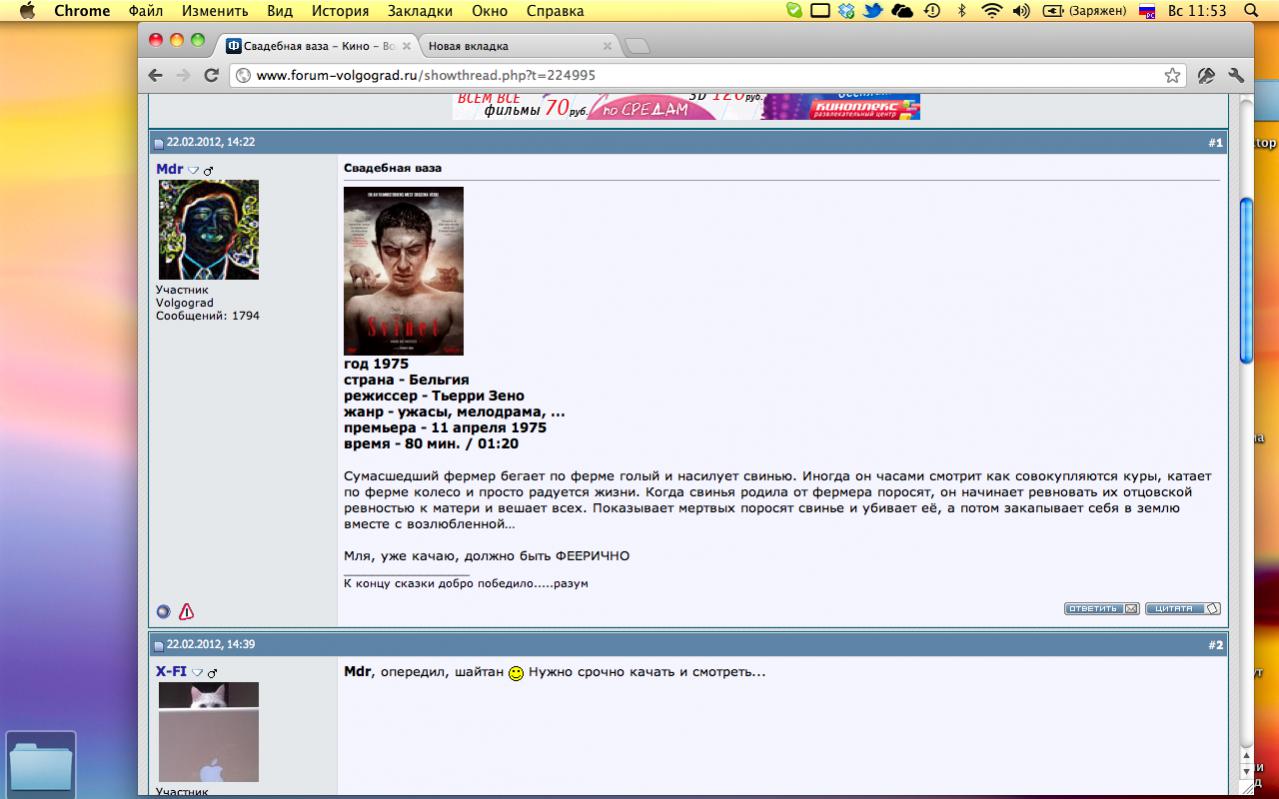Open the Chrome application menu
The width and height of the screenshot is (1279, 799).
click(x=82, y=11)
